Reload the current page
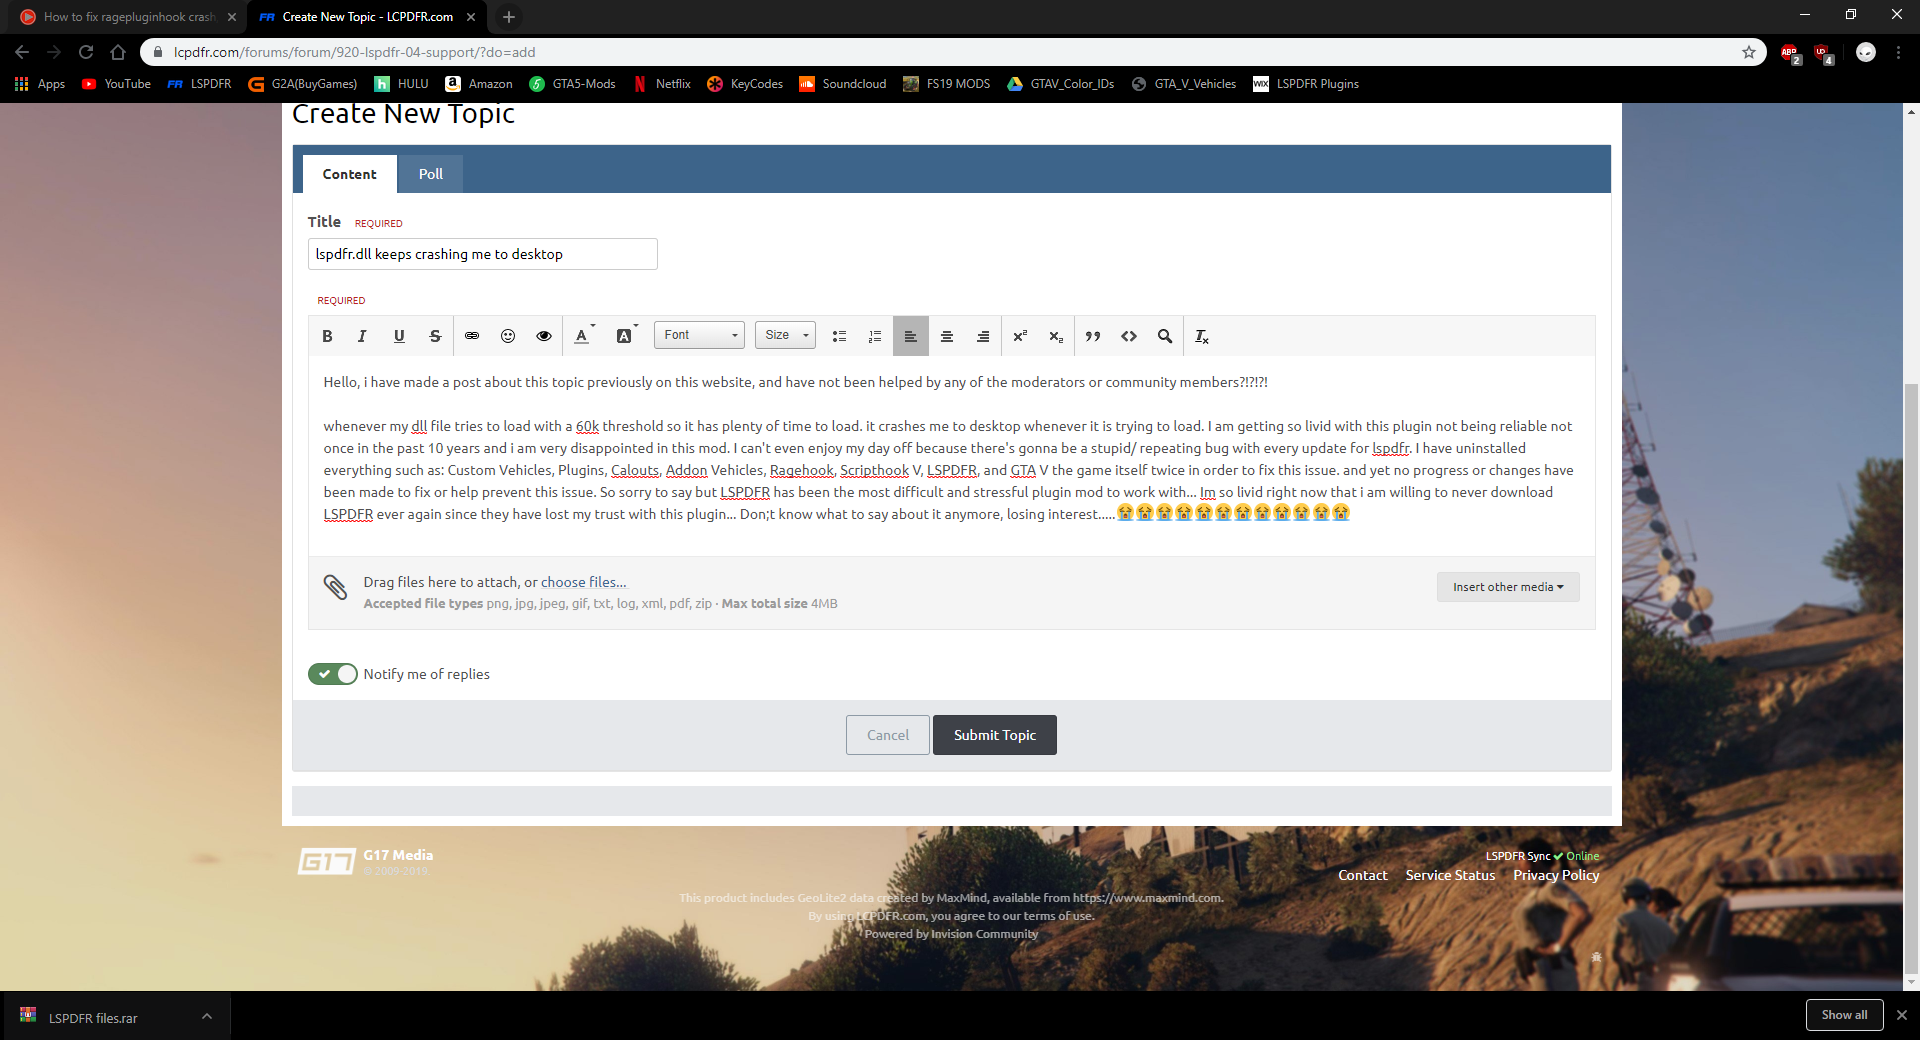This screenshot has width=1920, height=1040. (86, 52)
